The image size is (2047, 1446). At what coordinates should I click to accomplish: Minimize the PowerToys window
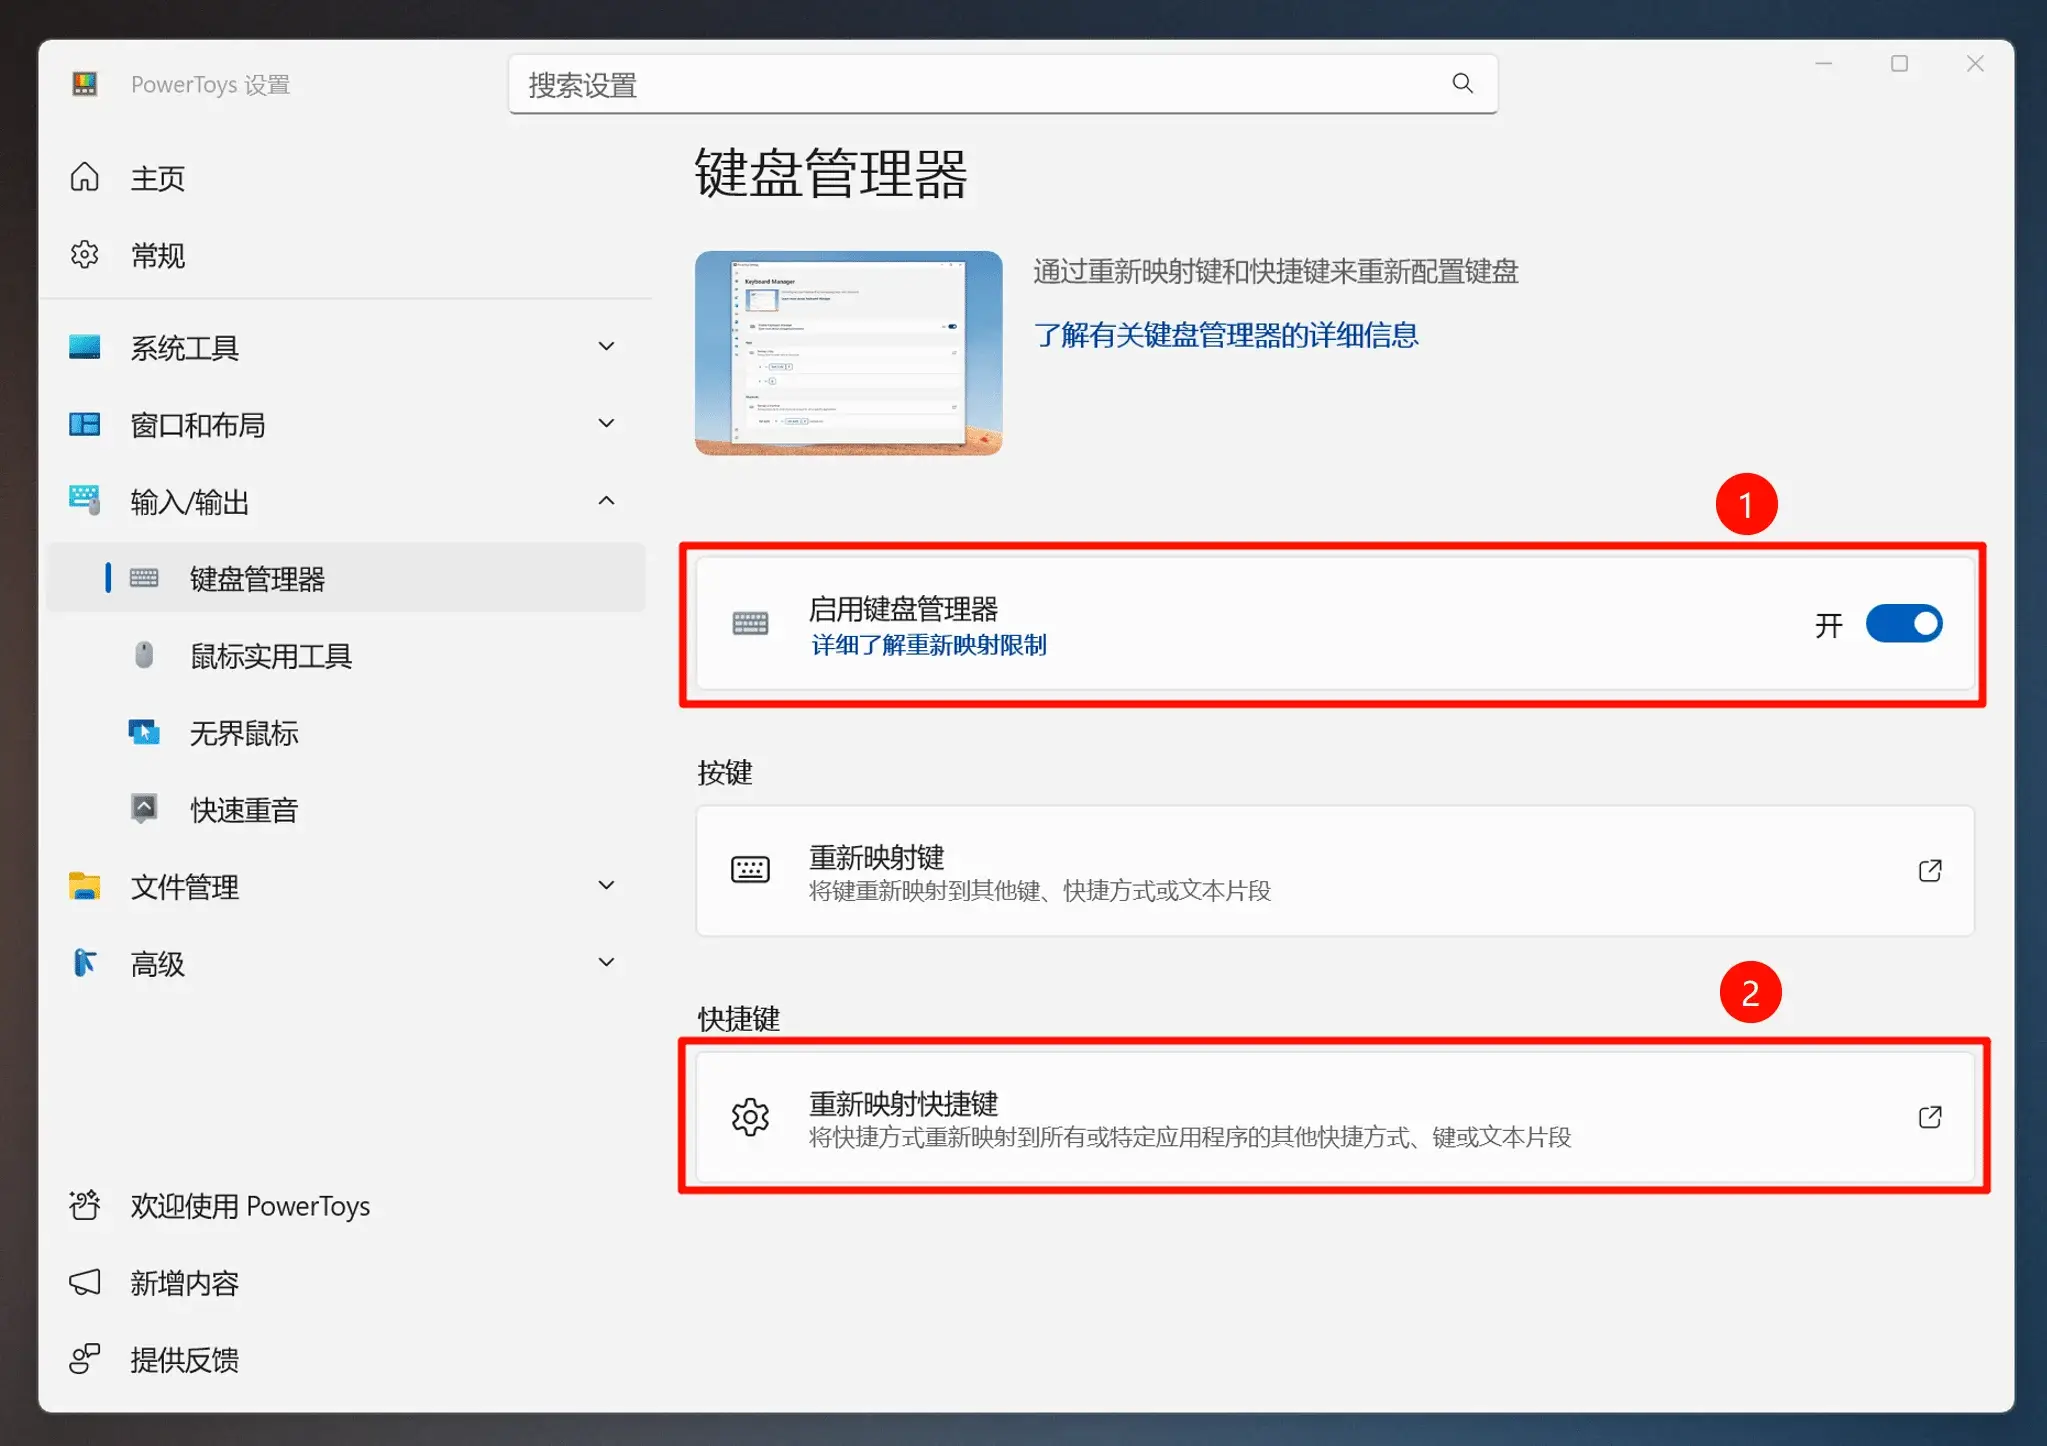[1824, 64]
